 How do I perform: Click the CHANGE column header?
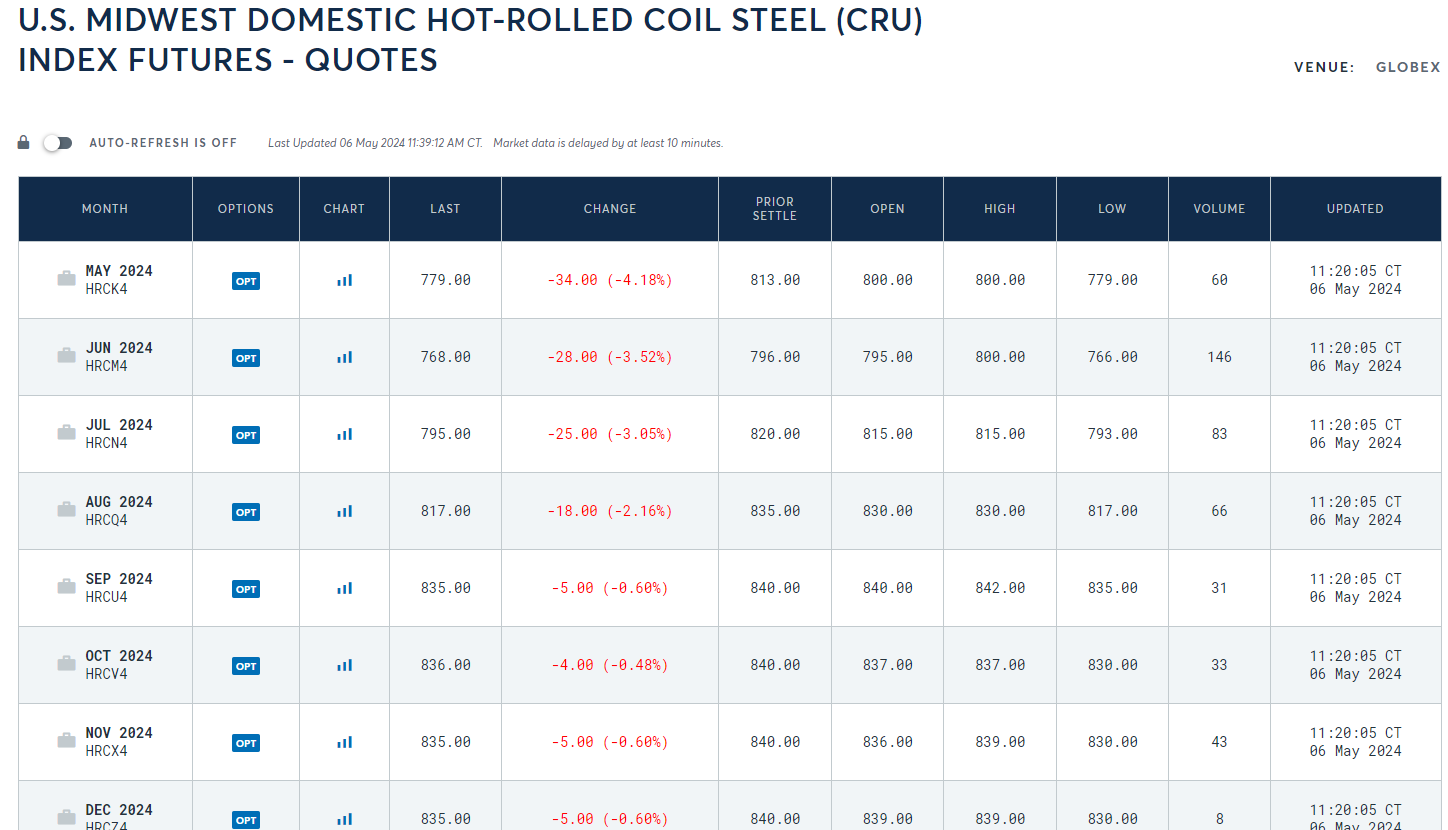coord(610,209)
